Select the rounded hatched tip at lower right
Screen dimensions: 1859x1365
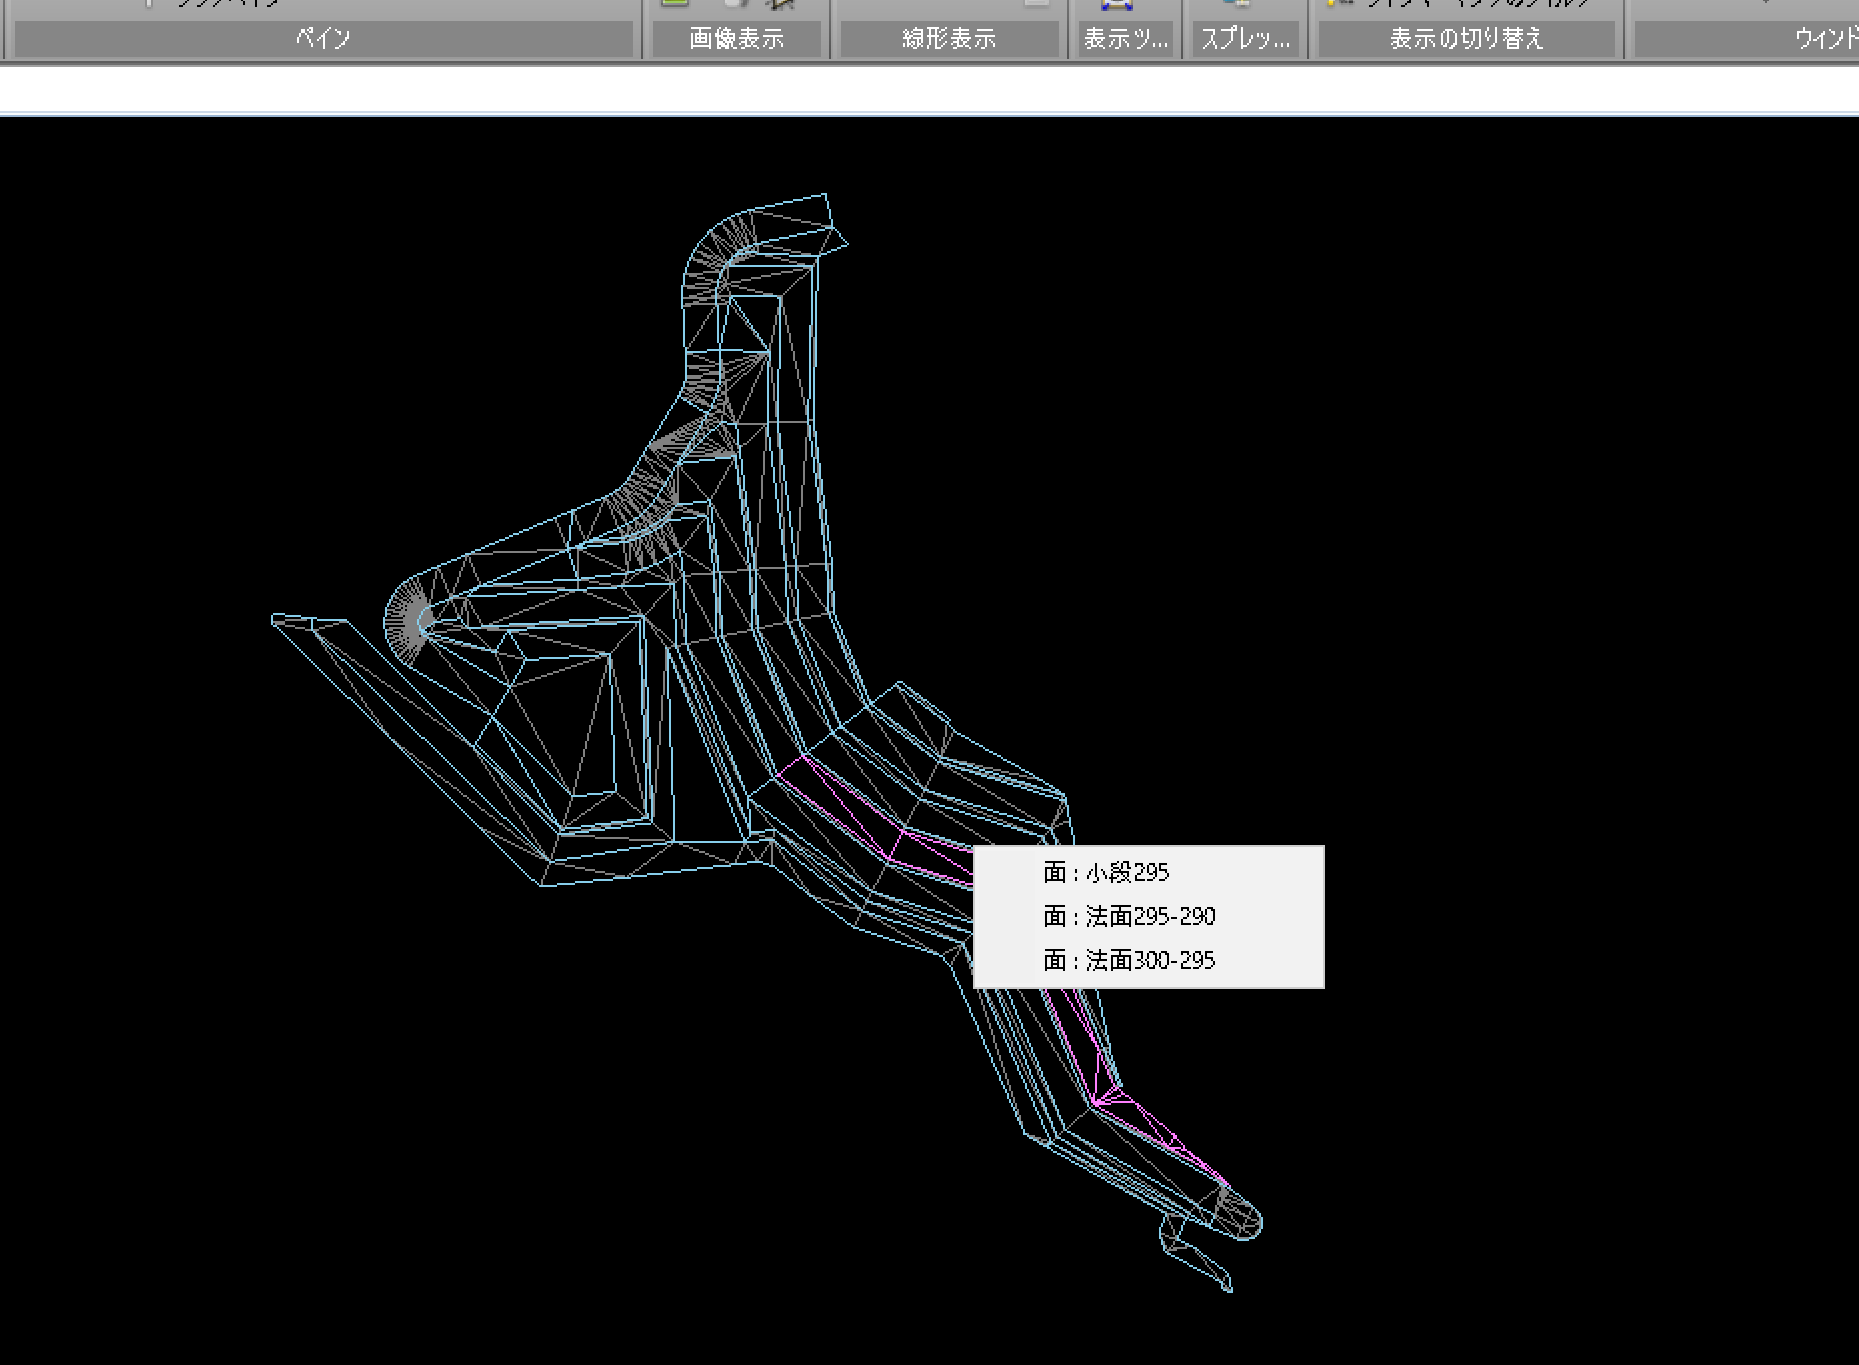point(1240,1214)
